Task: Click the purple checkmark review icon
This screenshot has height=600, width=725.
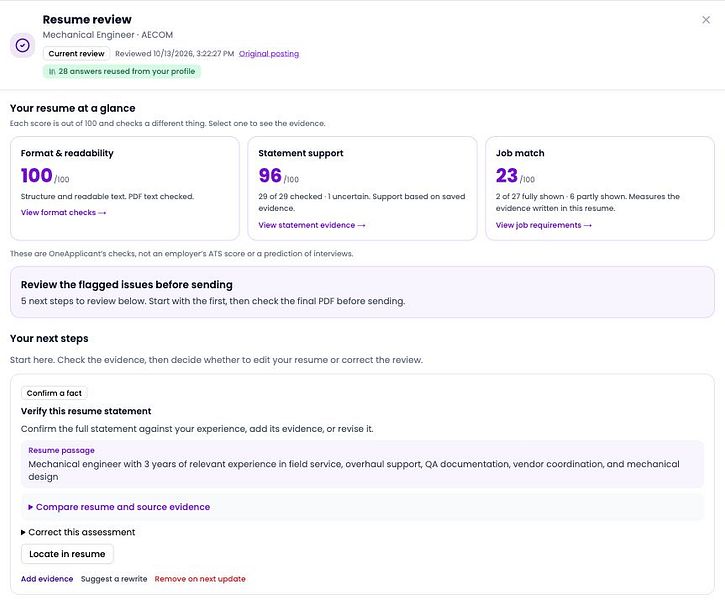Action: pos(23,45)
